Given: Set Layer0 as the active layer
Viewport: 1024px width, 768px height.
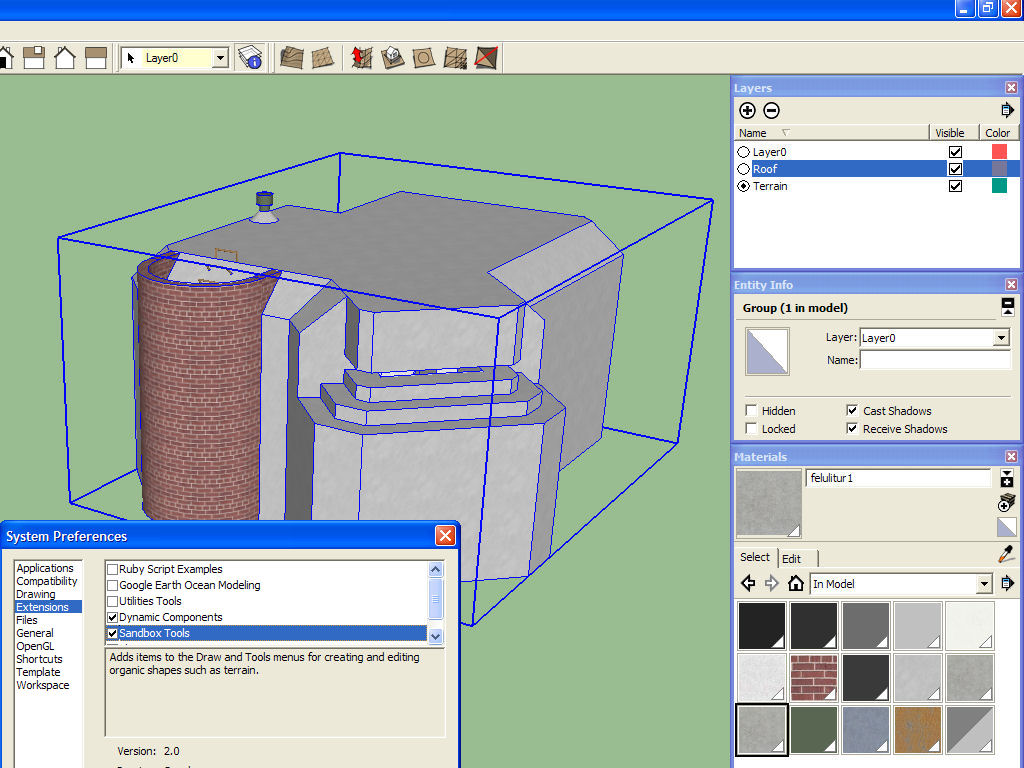Looking at the screenshot, I should 743,152.
